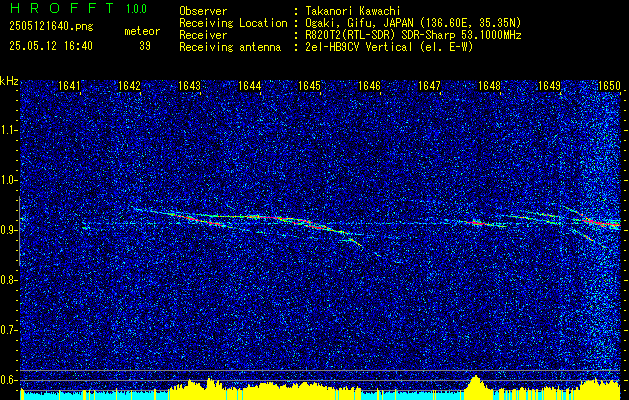Image resolution: width=629 pixels, height=400 pixels.
Task: Click the 0.9 kHz axis label
Action: coord(7,230)
